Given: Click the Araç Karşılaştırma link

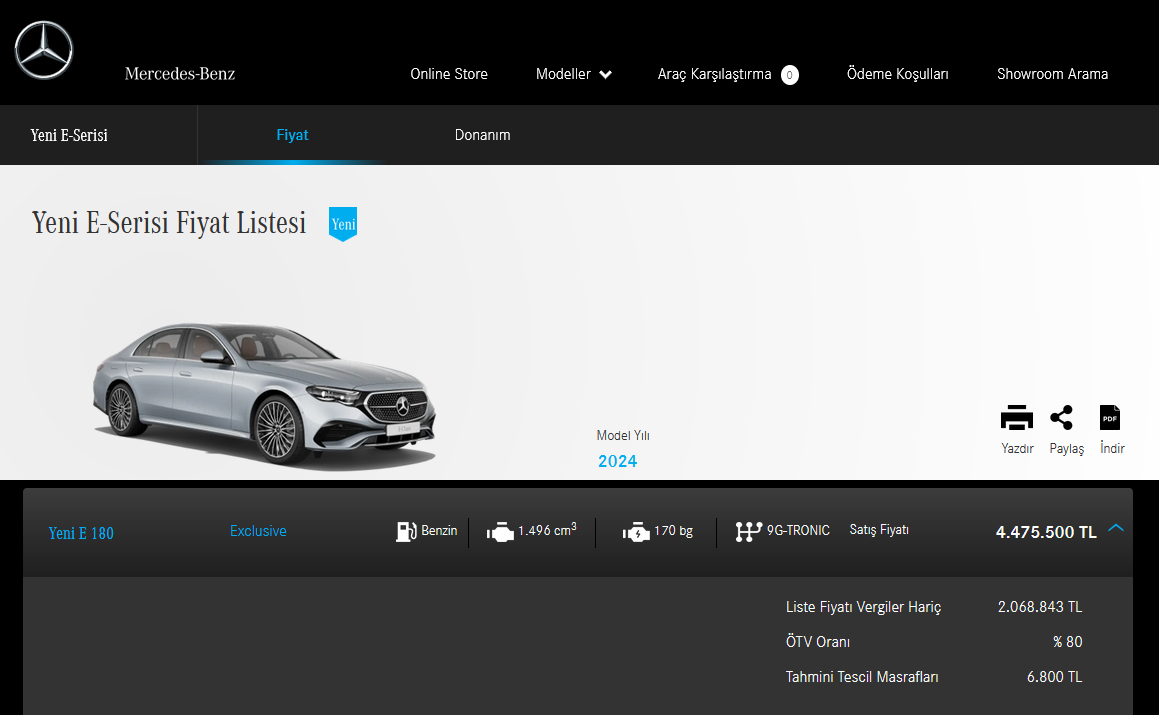Looking at the screenshot, I should pyautogui.click(x=714, y=74).
